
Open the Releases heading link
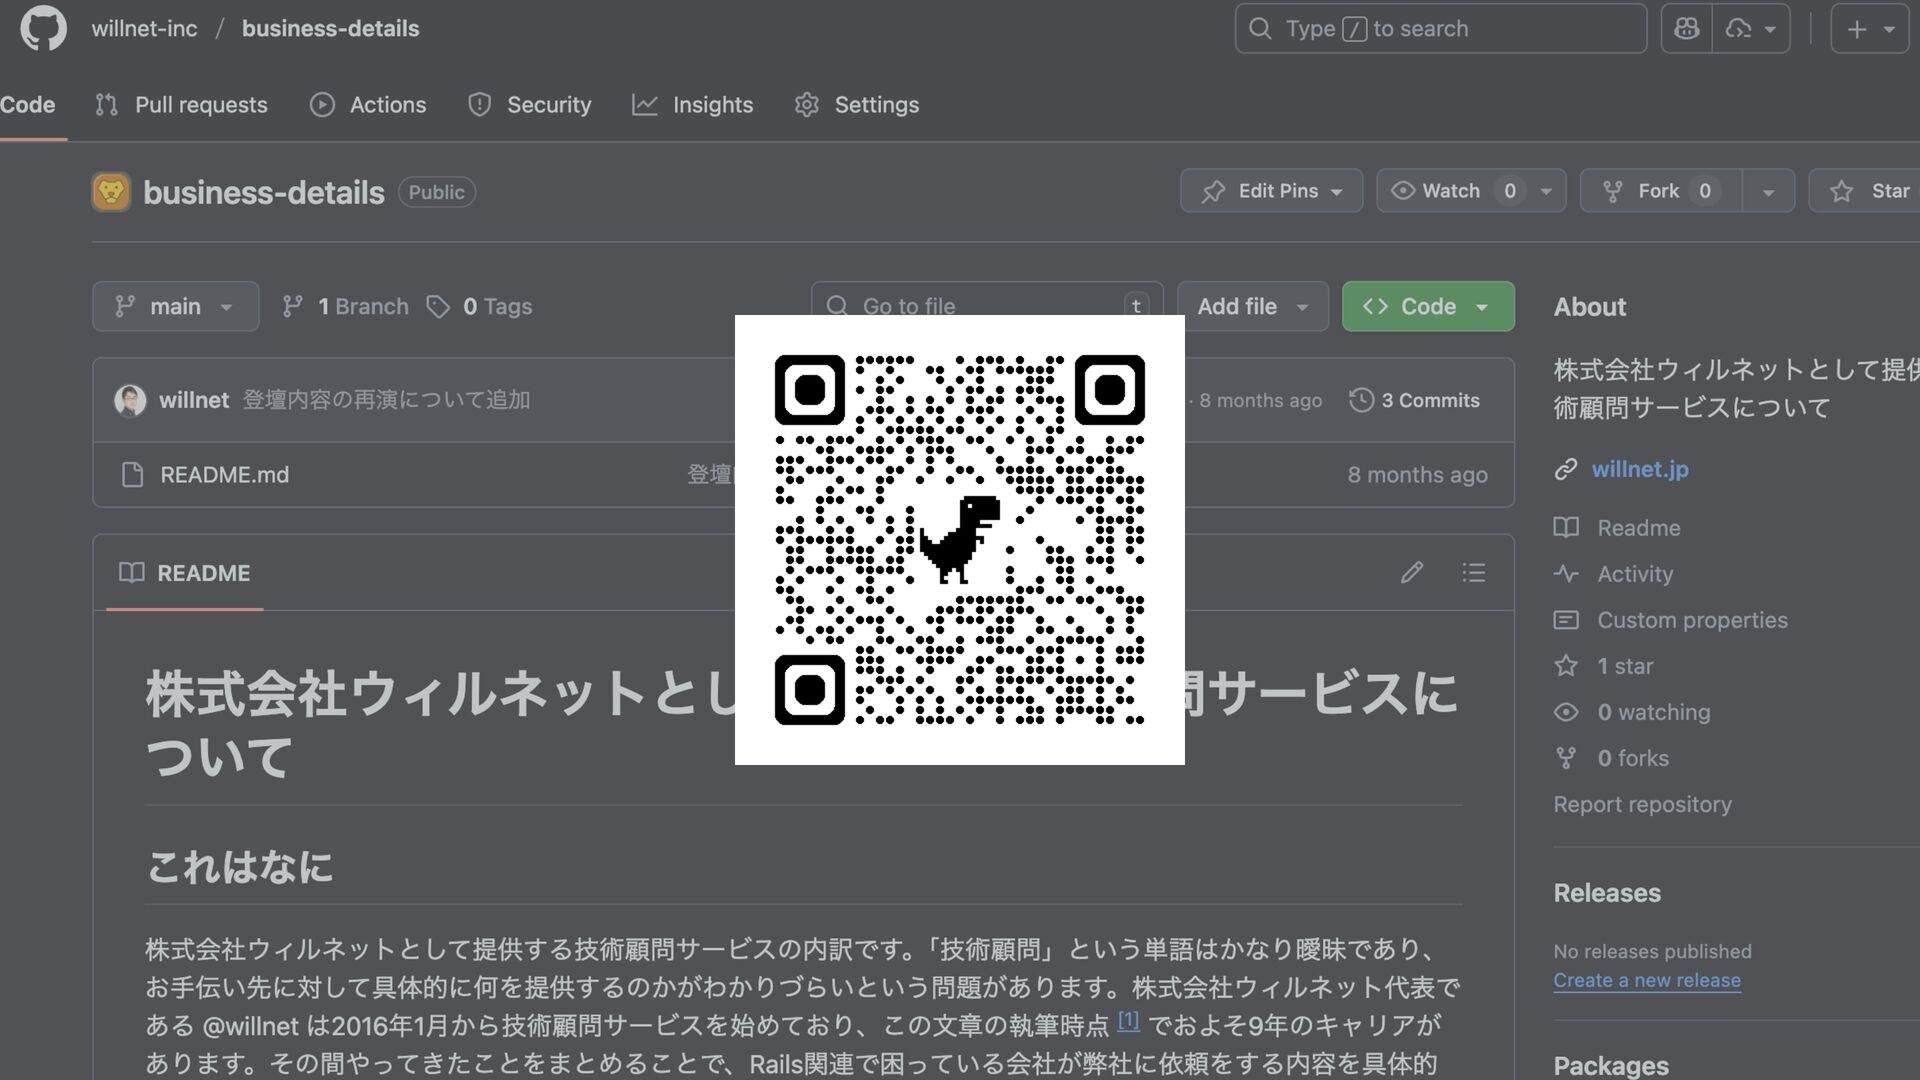(x=1607, y=893)
